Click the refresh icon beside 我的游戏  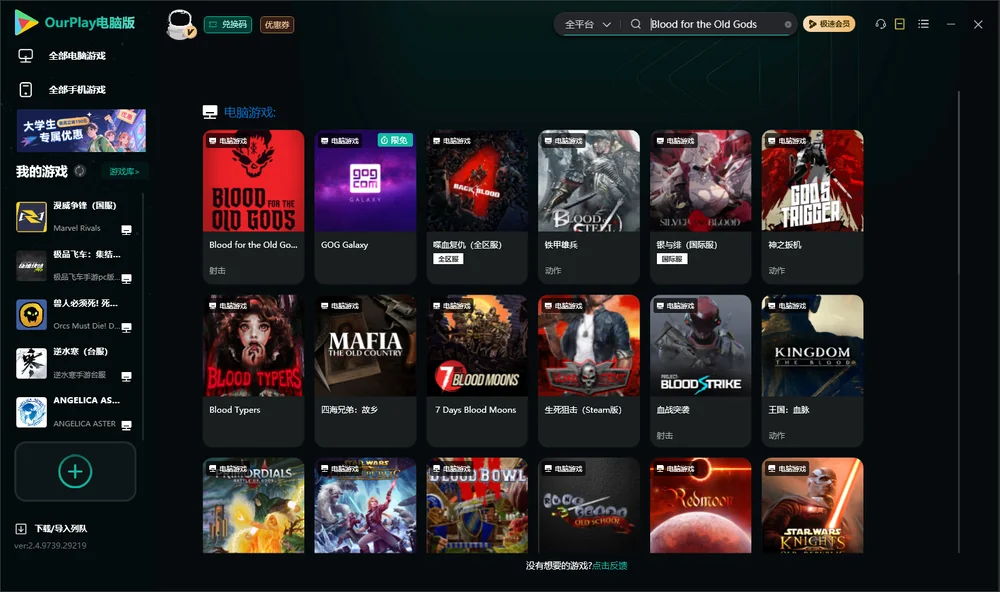(x=80, y=171)
